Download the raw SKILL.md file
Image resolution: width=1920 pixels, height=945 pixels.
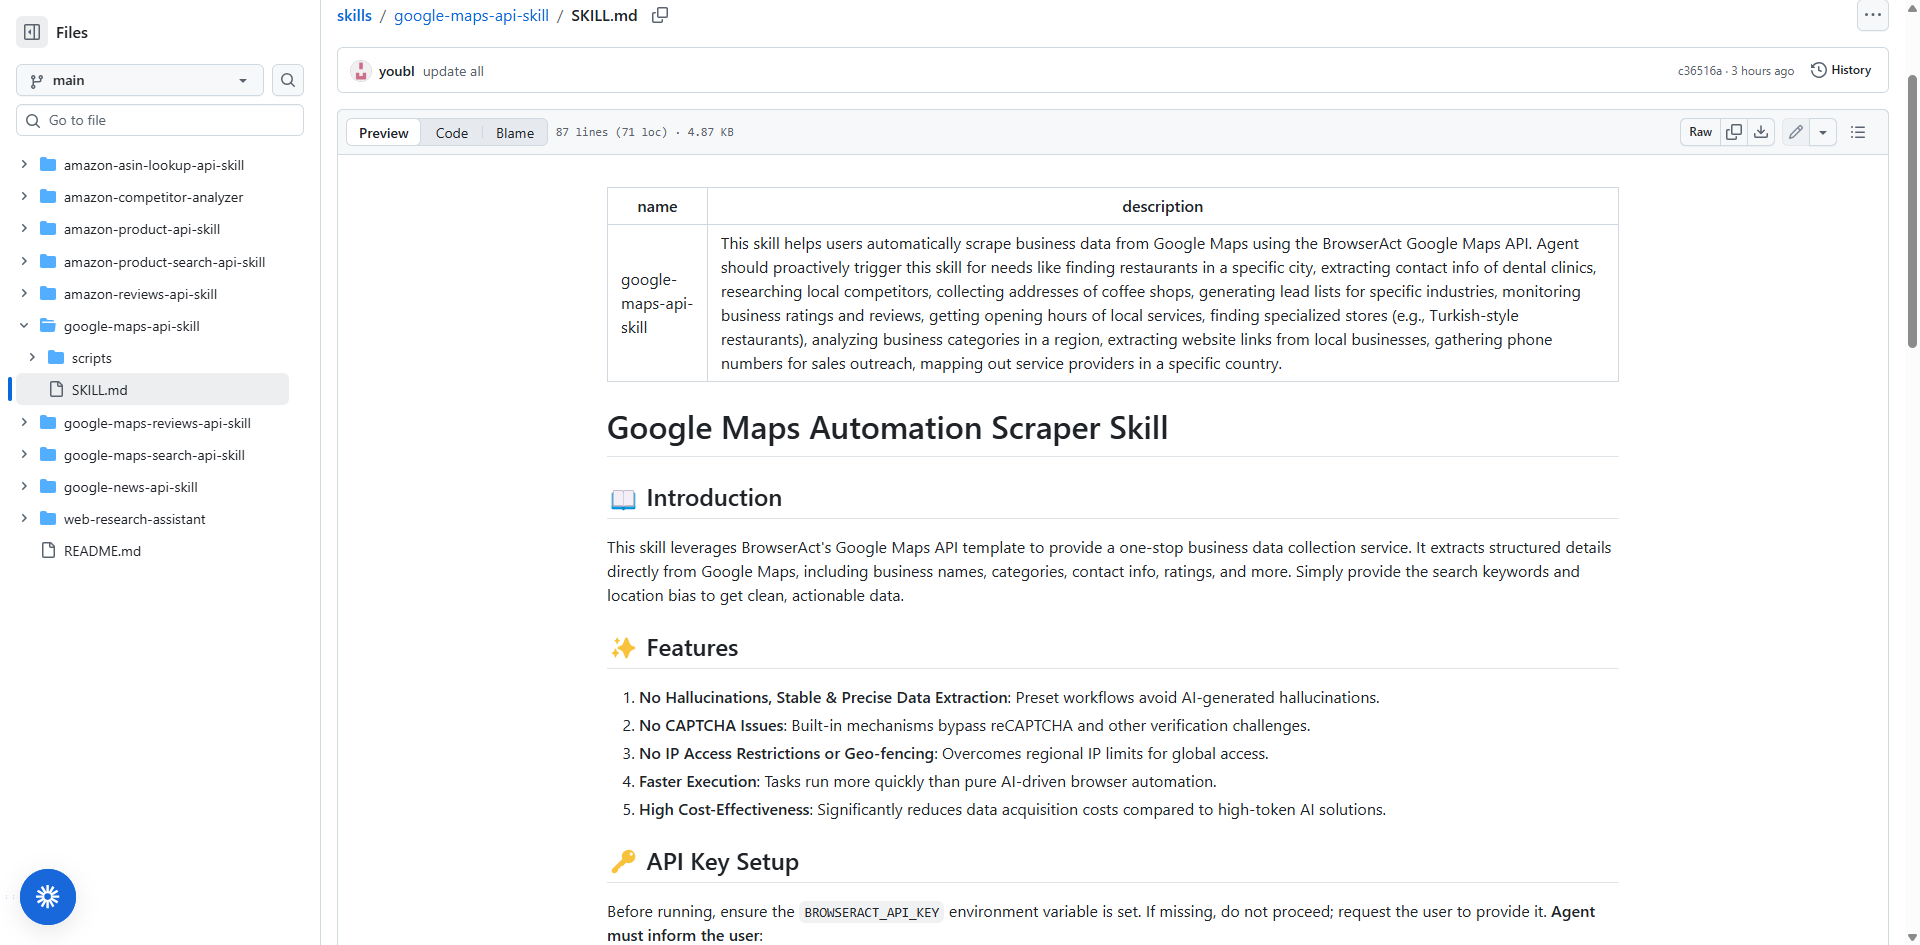(1762, 131)
